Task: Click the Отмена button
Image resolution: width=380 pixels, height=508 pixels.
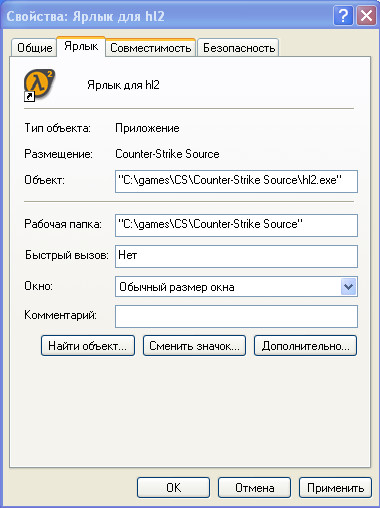Action: pyautogui.click(x=254, y=488)
